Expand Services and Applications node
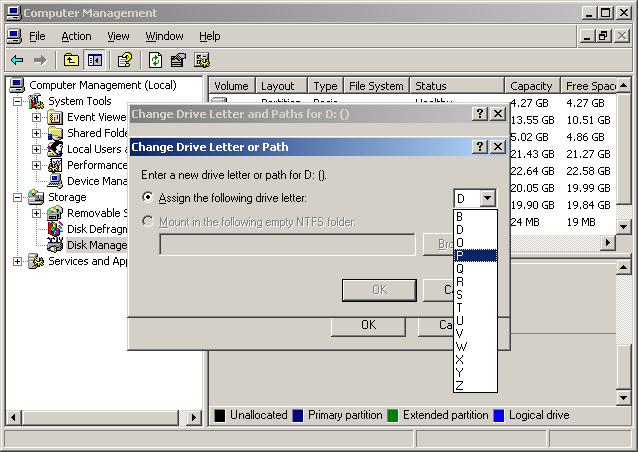 pos(17,261)
